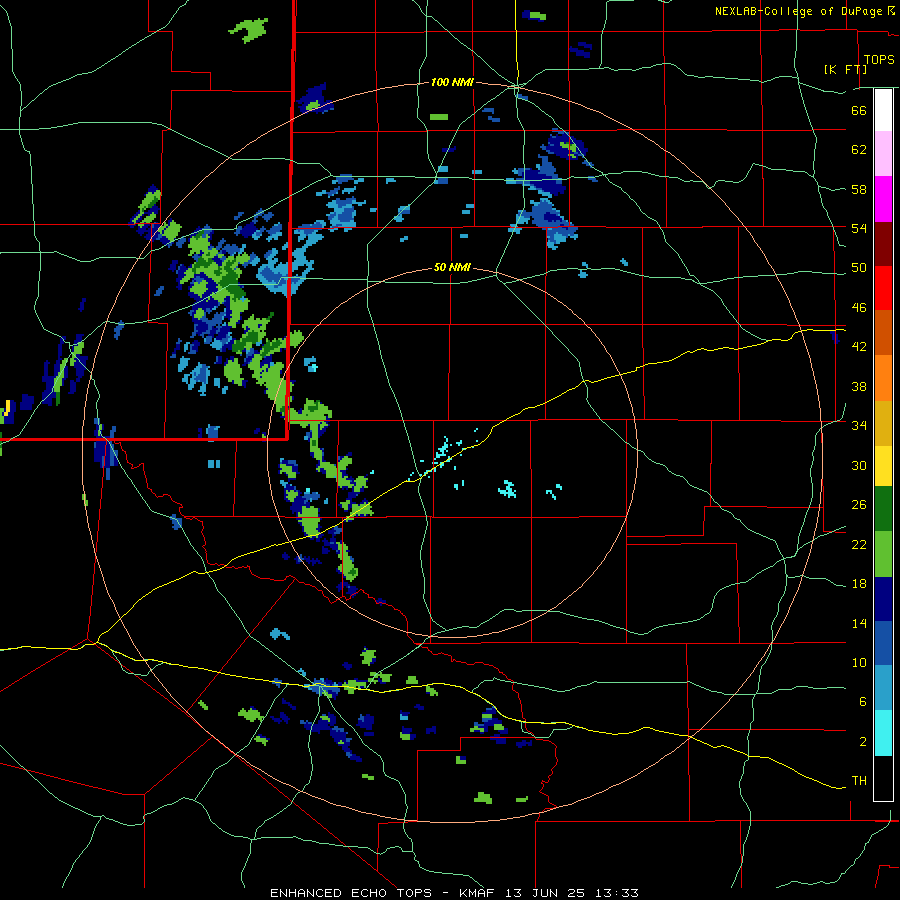Image resolution: width=900 pixels, height=900 pixels.
Task: Click the dark orange legend swatch
Action: pos(883,332)
